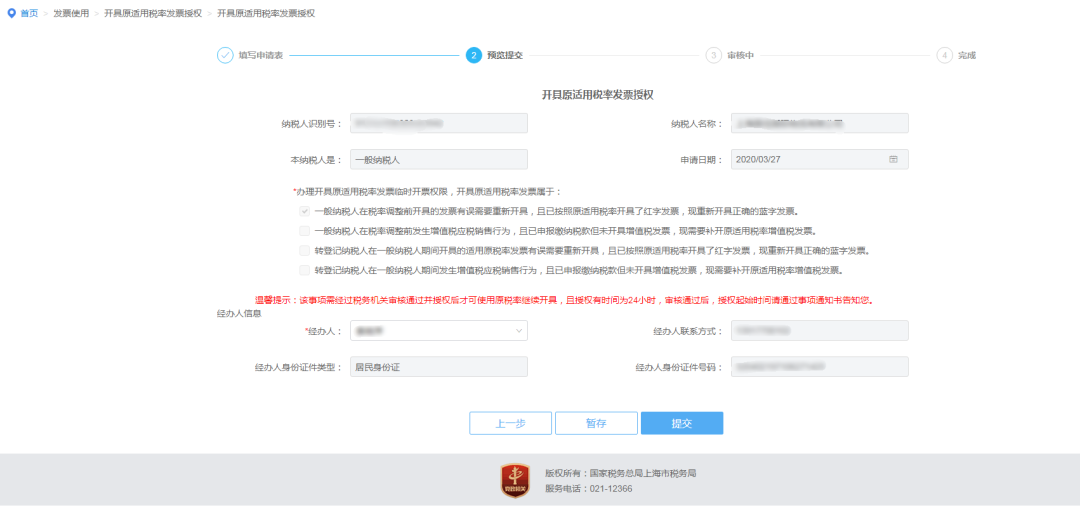Click the red 温馨提示 notice text
The height and width of the screenshot is (517, 1080).
click(564, 301)
